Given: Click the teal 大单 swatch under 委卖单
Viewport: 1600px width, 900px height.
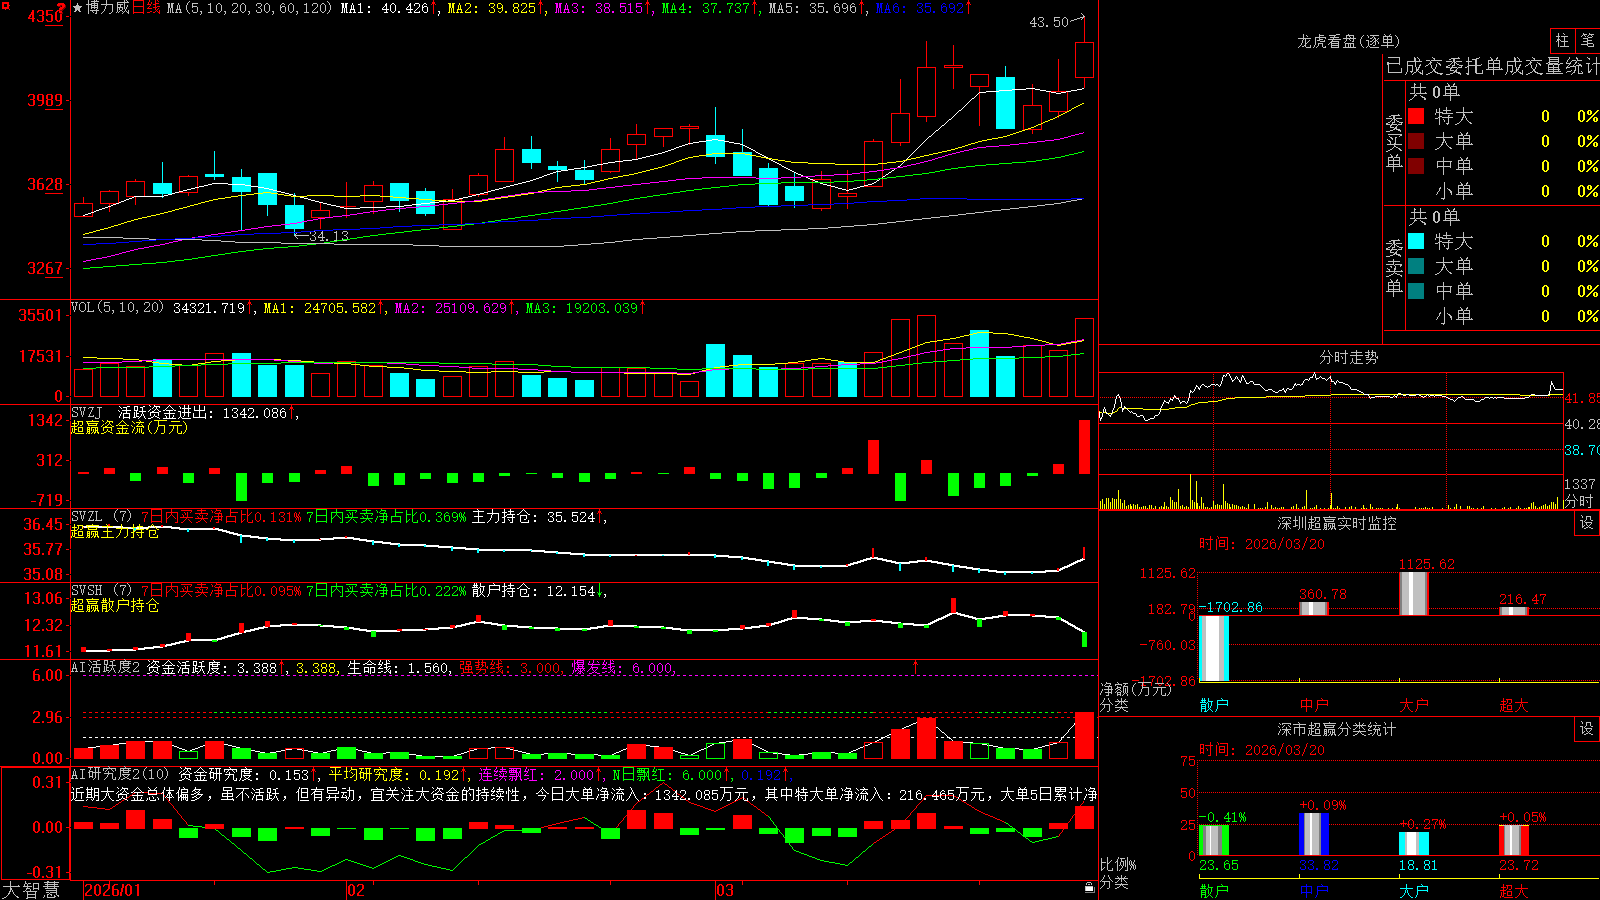Looking at the screenshot, I should (1416, 266).
